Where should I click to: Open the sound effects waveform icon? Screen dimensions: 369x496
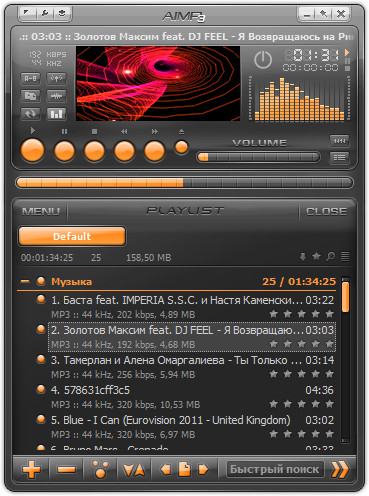[56, 96]
